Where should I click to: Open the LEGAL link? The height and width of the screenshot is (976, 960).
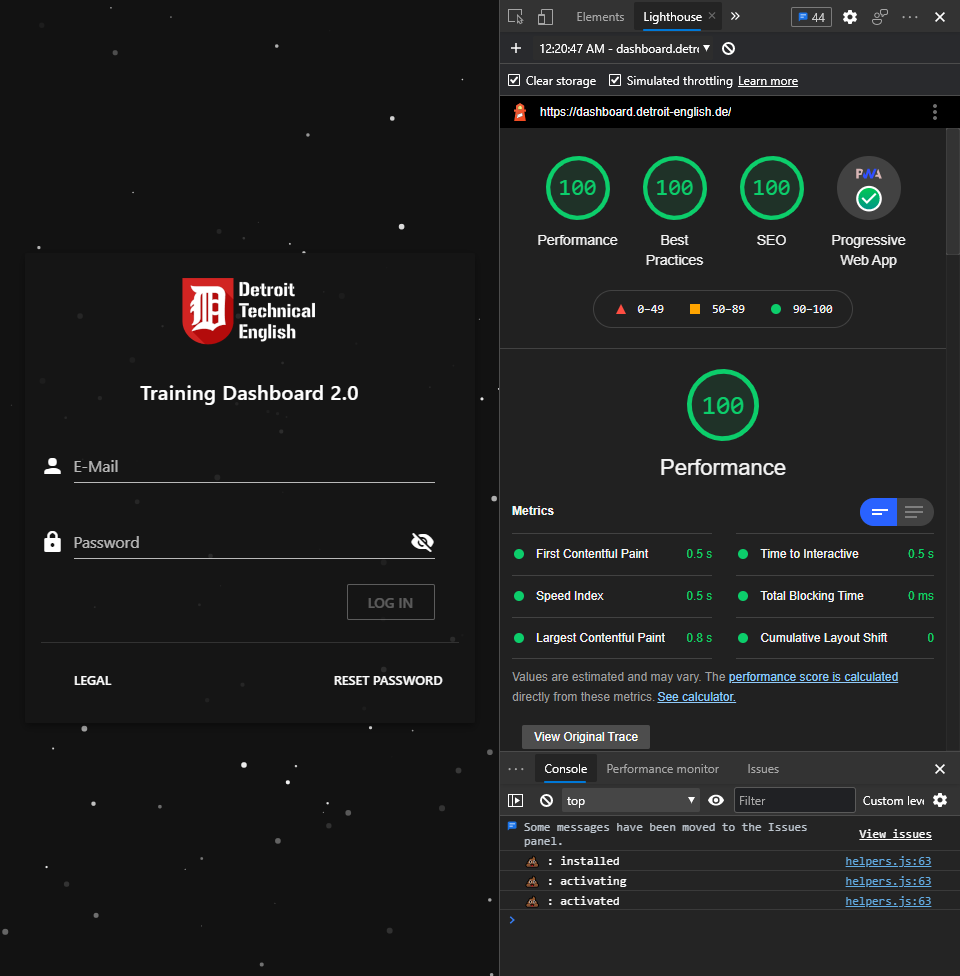pos(93,680)
